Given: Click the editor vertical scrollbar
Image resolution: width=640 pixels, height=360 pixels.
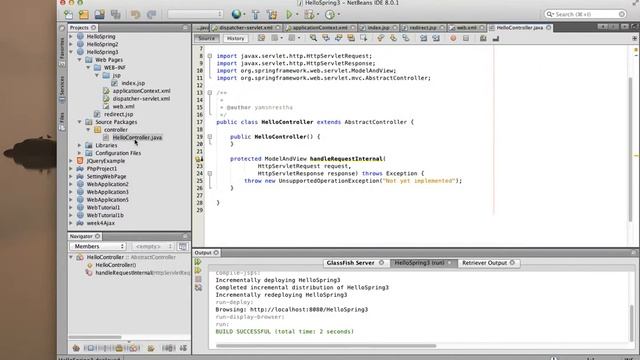Looking at the screenshot, I should (631, 149).
